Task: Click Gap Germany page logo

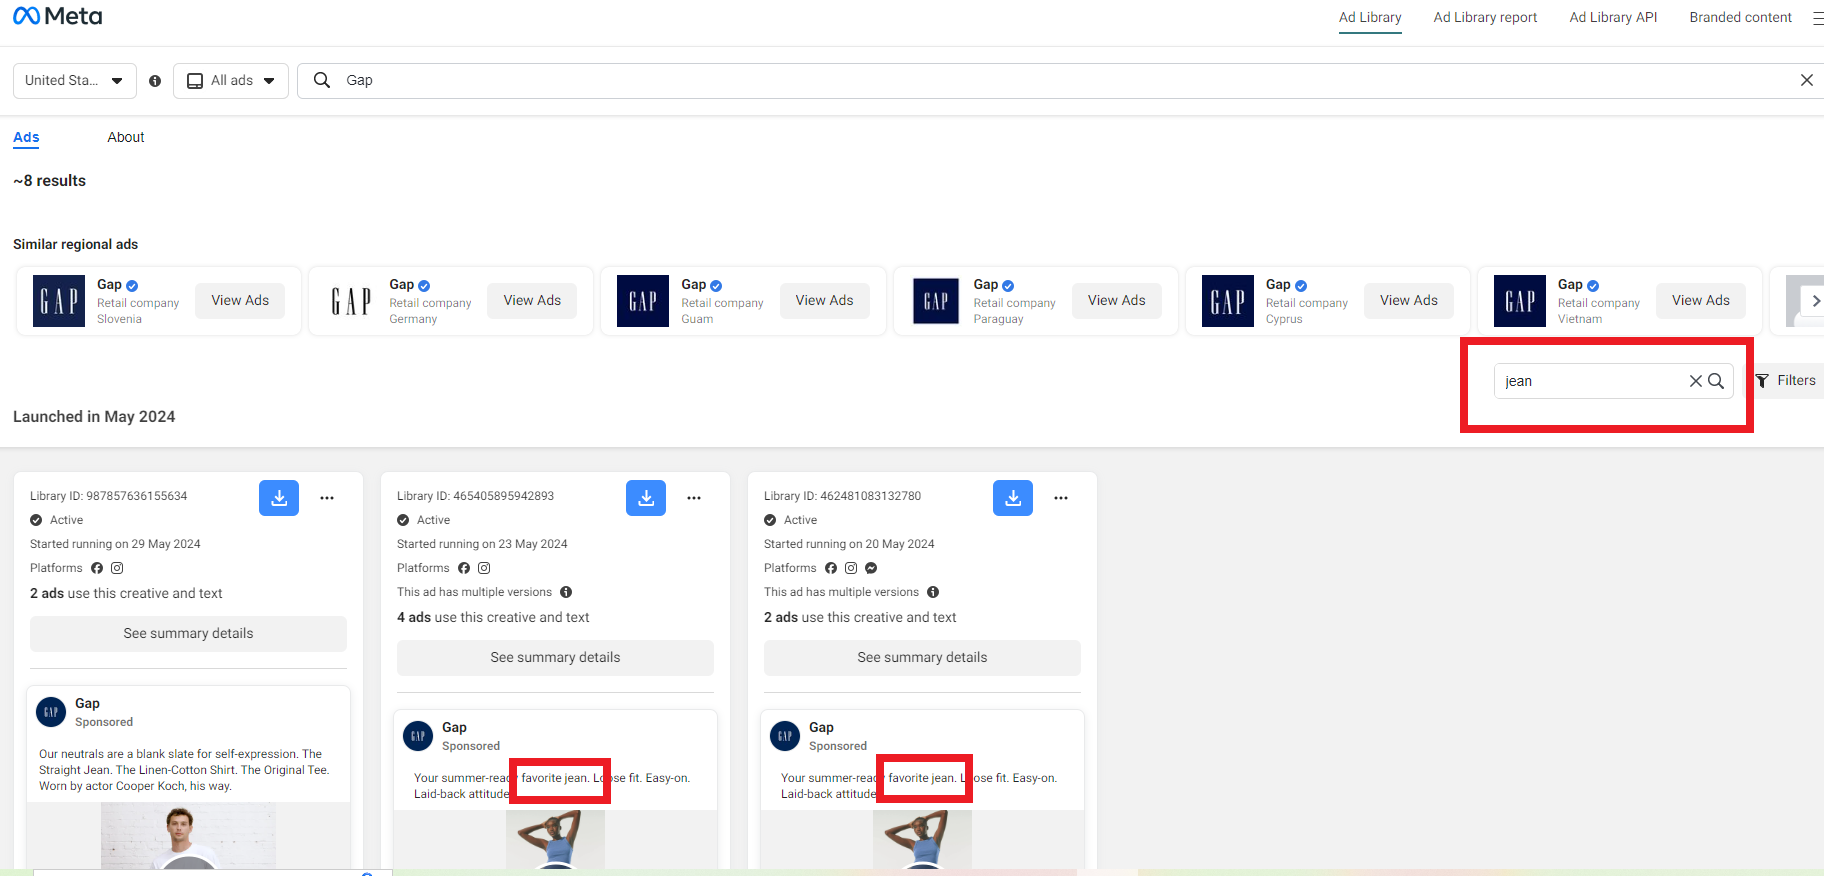Action: tap(351, 301)
